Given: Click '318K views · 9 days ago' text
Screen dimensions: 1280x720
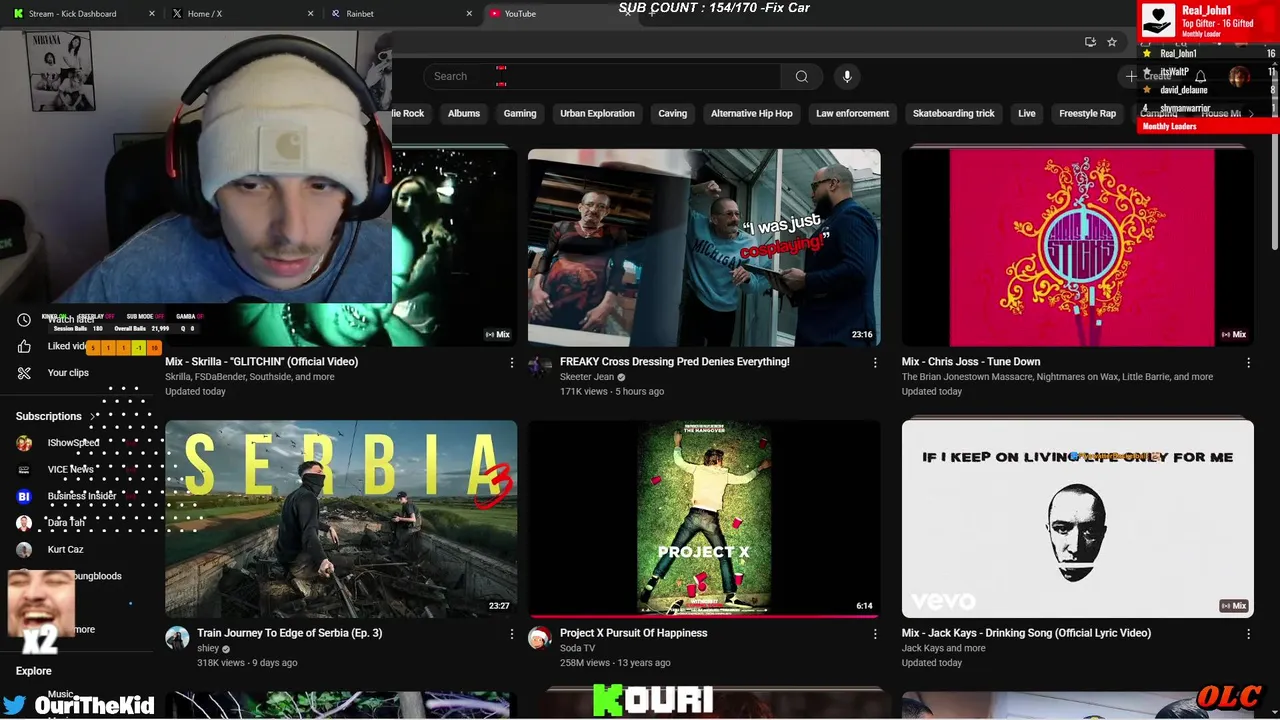Looking at the screenshot, I should click(x=247, y=663).
